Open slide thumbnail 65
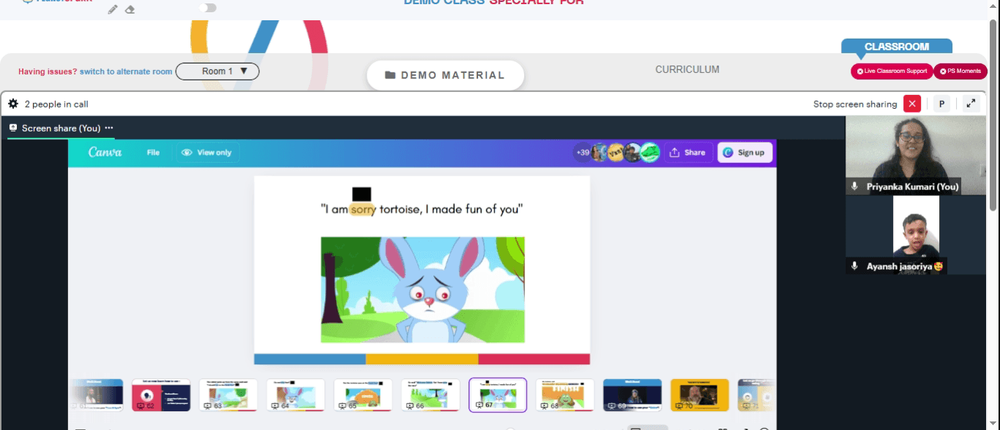 (363, 395)
